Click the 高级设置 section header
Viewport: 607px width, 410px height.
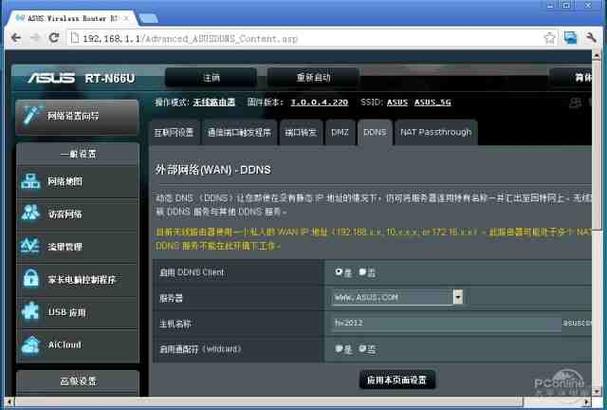click(78, 381)
